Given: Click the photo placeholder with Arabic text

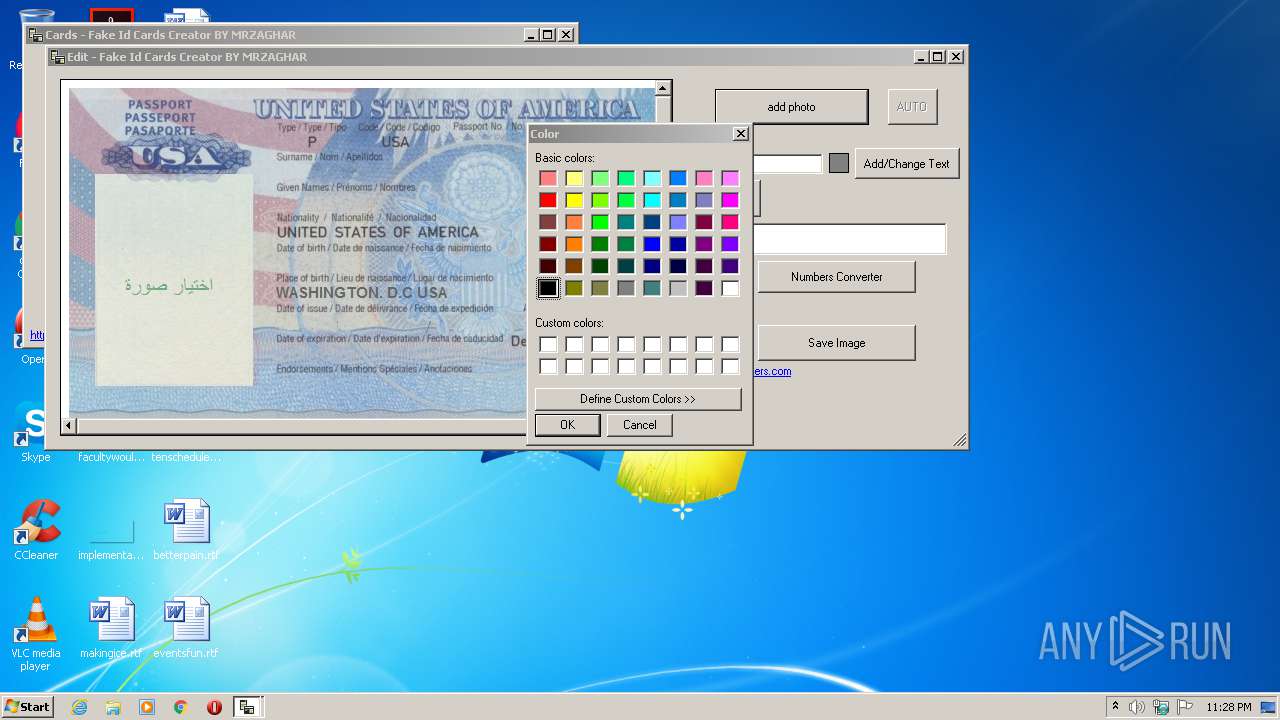Looking at the screenshot, I should click(174, 281).
